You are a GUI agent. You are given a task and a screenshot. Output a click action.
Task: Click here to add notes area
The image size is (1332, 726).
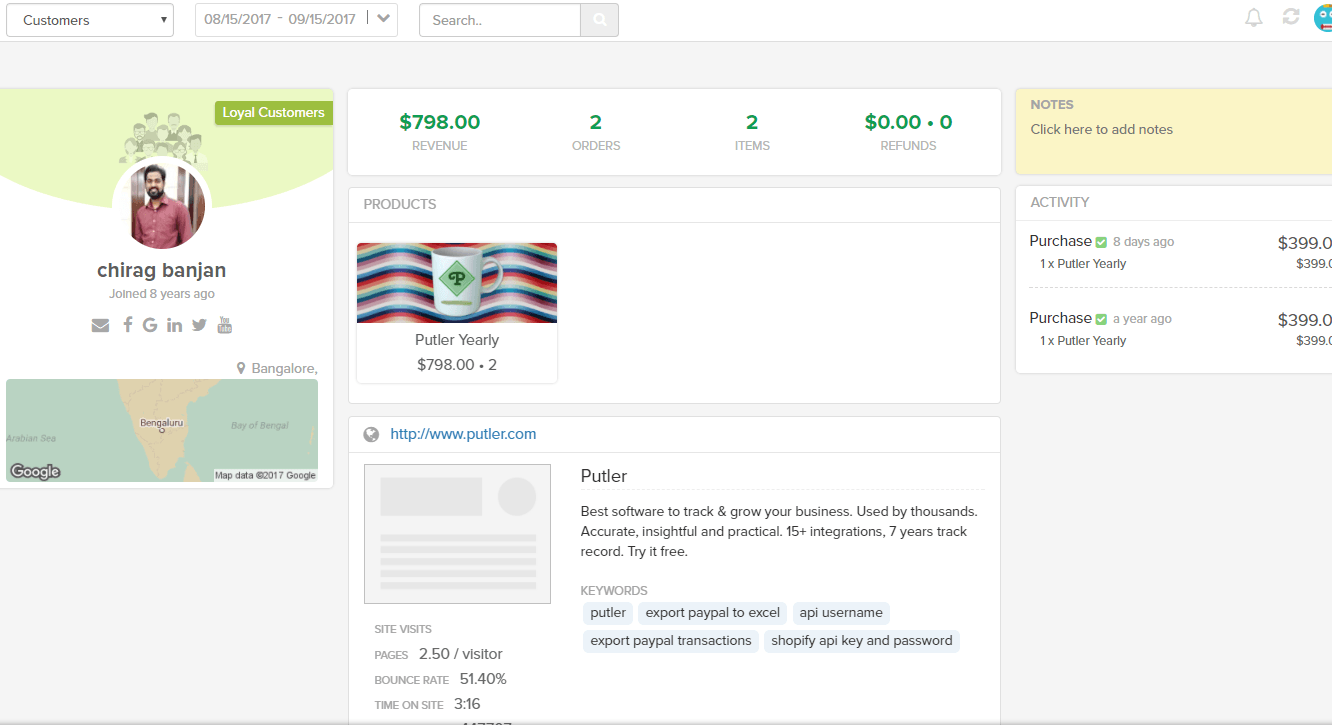tap(1101, 129)
